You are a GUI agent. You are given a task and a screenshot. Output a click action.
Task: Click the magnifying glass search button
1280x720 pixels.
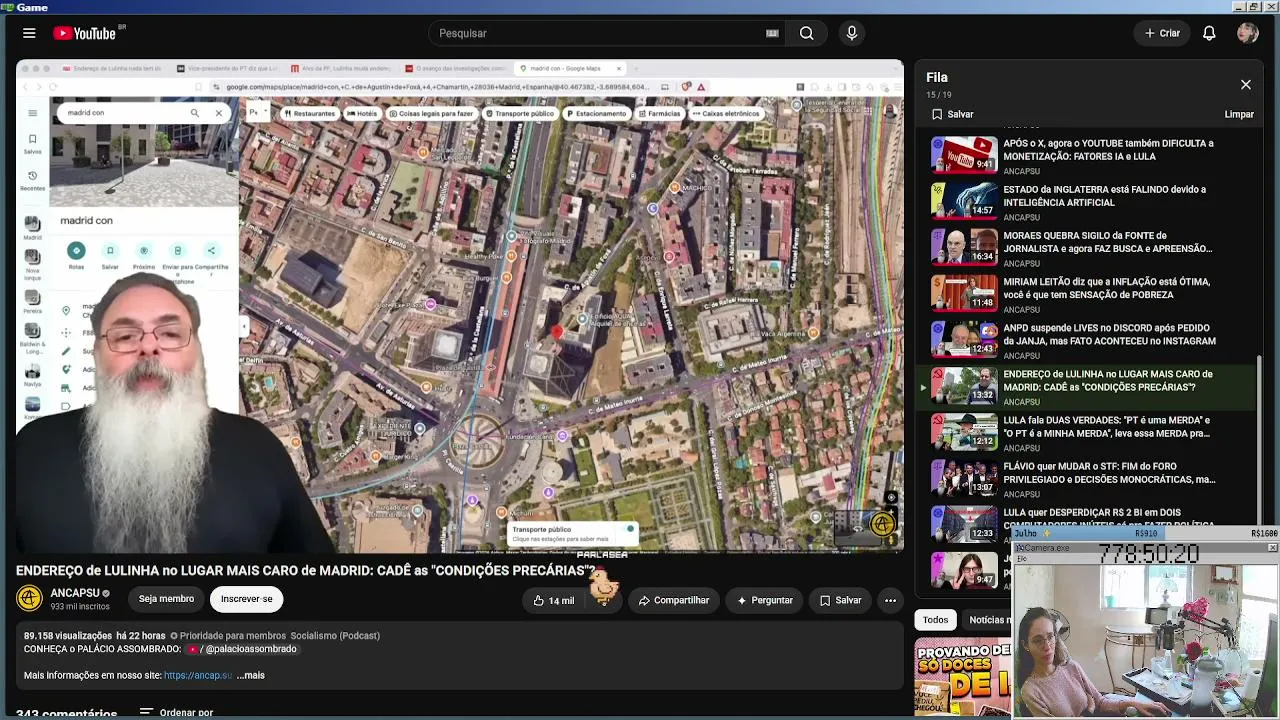(x=806, y=33)
